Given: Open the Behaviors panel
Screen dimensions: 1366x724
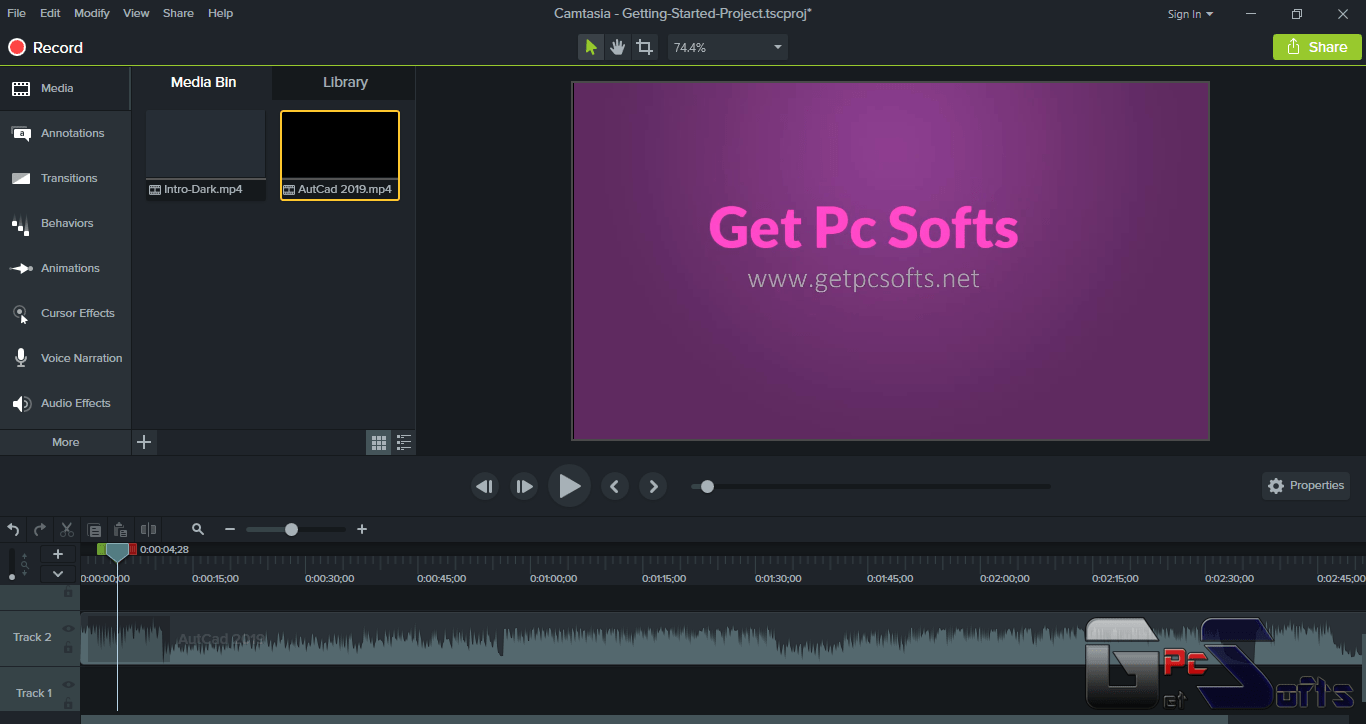Looking at the screenshot, I should tap(65, 223).
